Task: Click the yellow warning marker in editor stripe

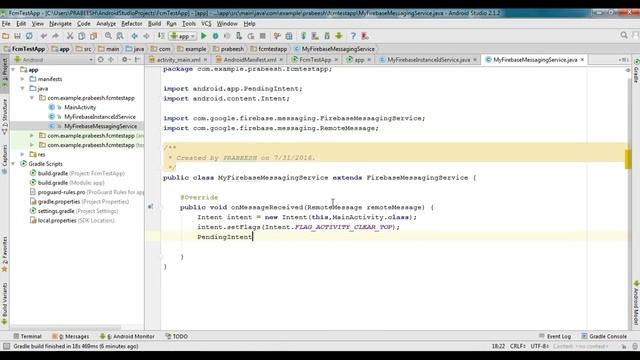Action: pyautogui.click(x=628, y=159)
